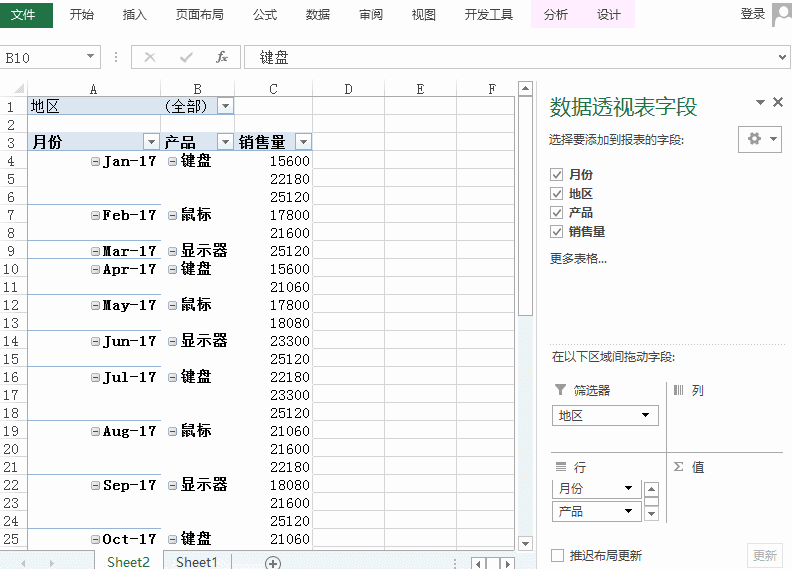This screenshot has width=792, height=569.
Task: Click the user account avatar icon
Action: (x=780, y=14)
